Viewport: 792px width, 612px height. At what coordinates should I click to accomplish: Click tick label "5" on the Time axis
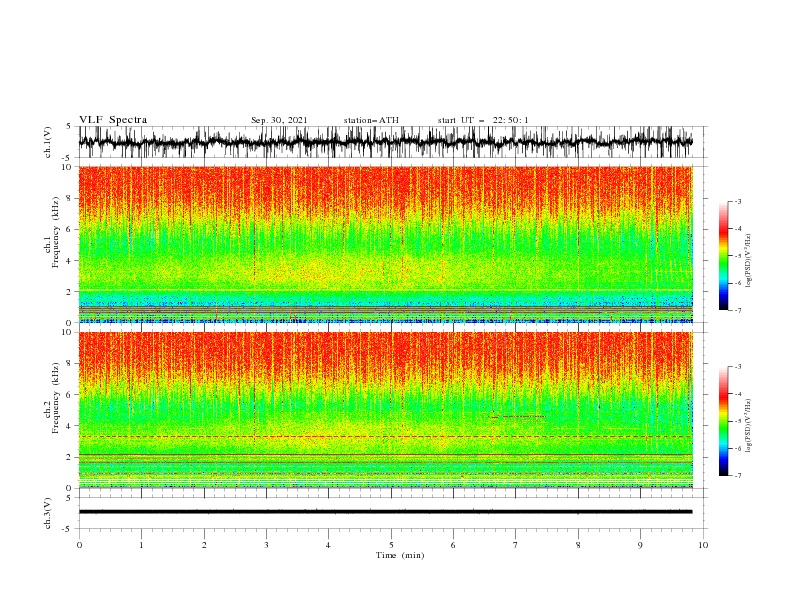[x=391, y=545]
